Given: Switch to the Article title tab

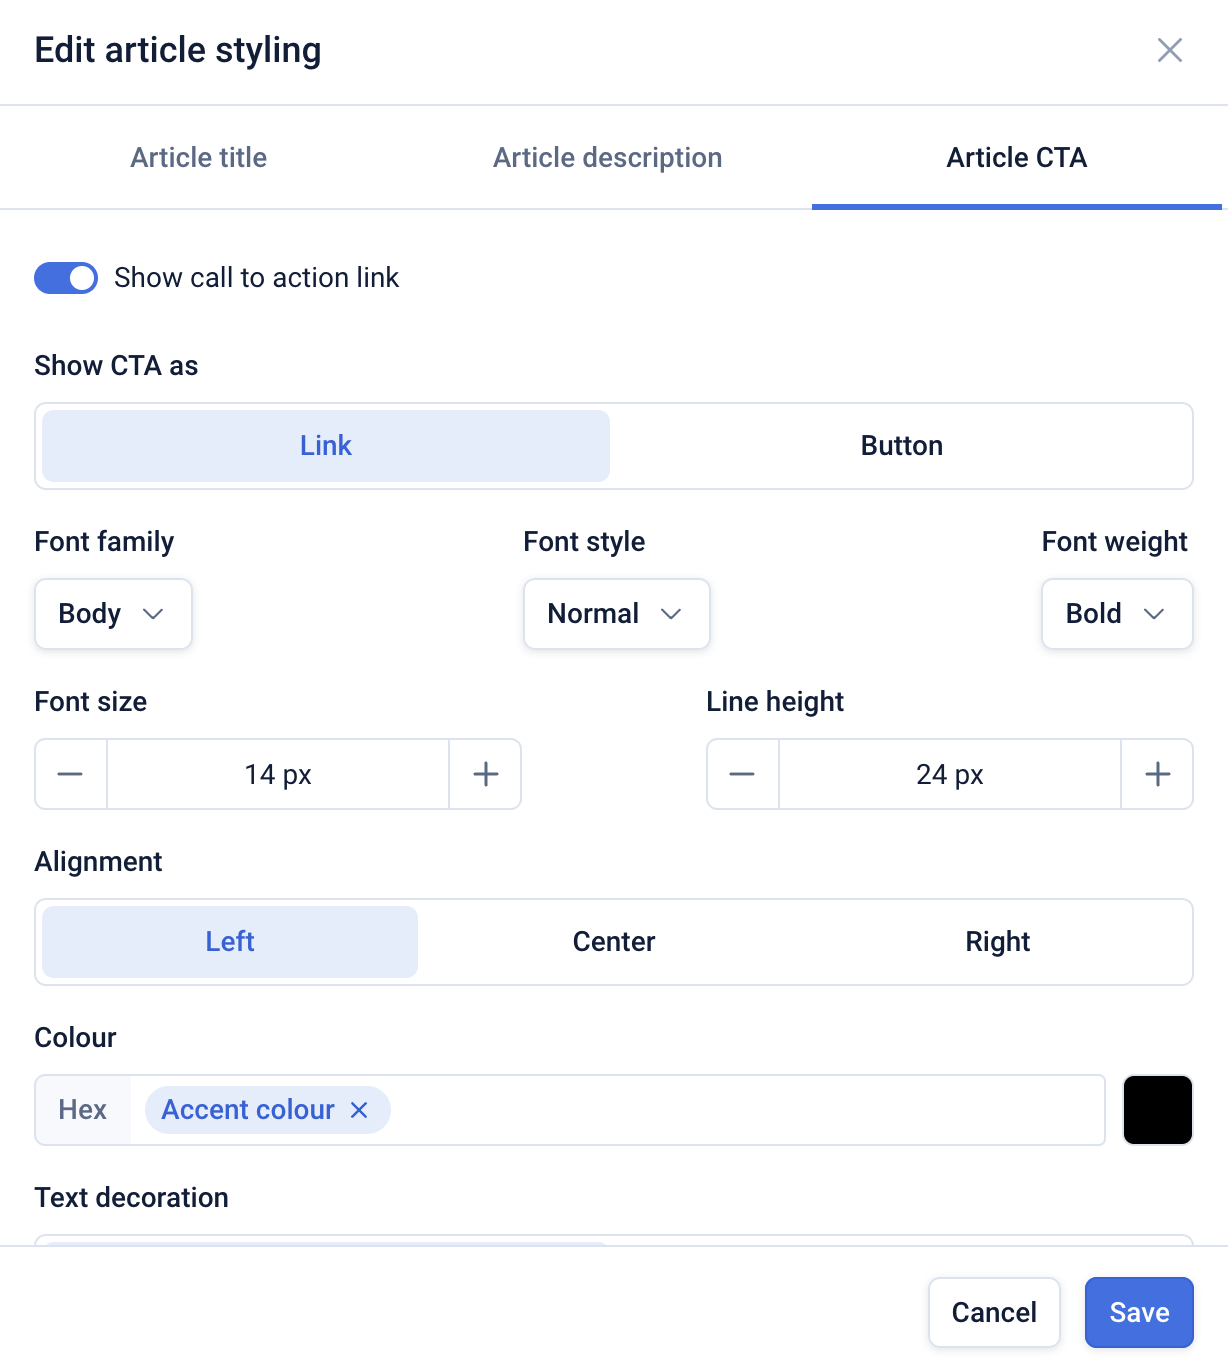Looking at the screenshot, I should [x=199, y=158].
